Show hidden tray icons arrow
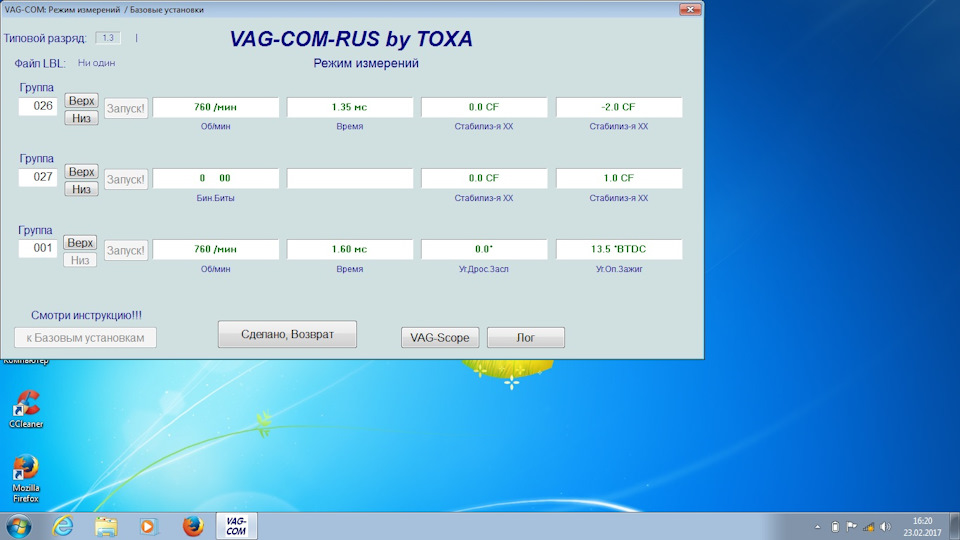Viewport: 960px width, 540px height. click(x=817, y=527)
